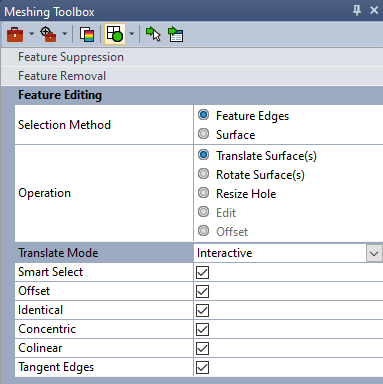Toggle the Offset checkbox
This screenshot has width=383, height=384.
point(202,291)
